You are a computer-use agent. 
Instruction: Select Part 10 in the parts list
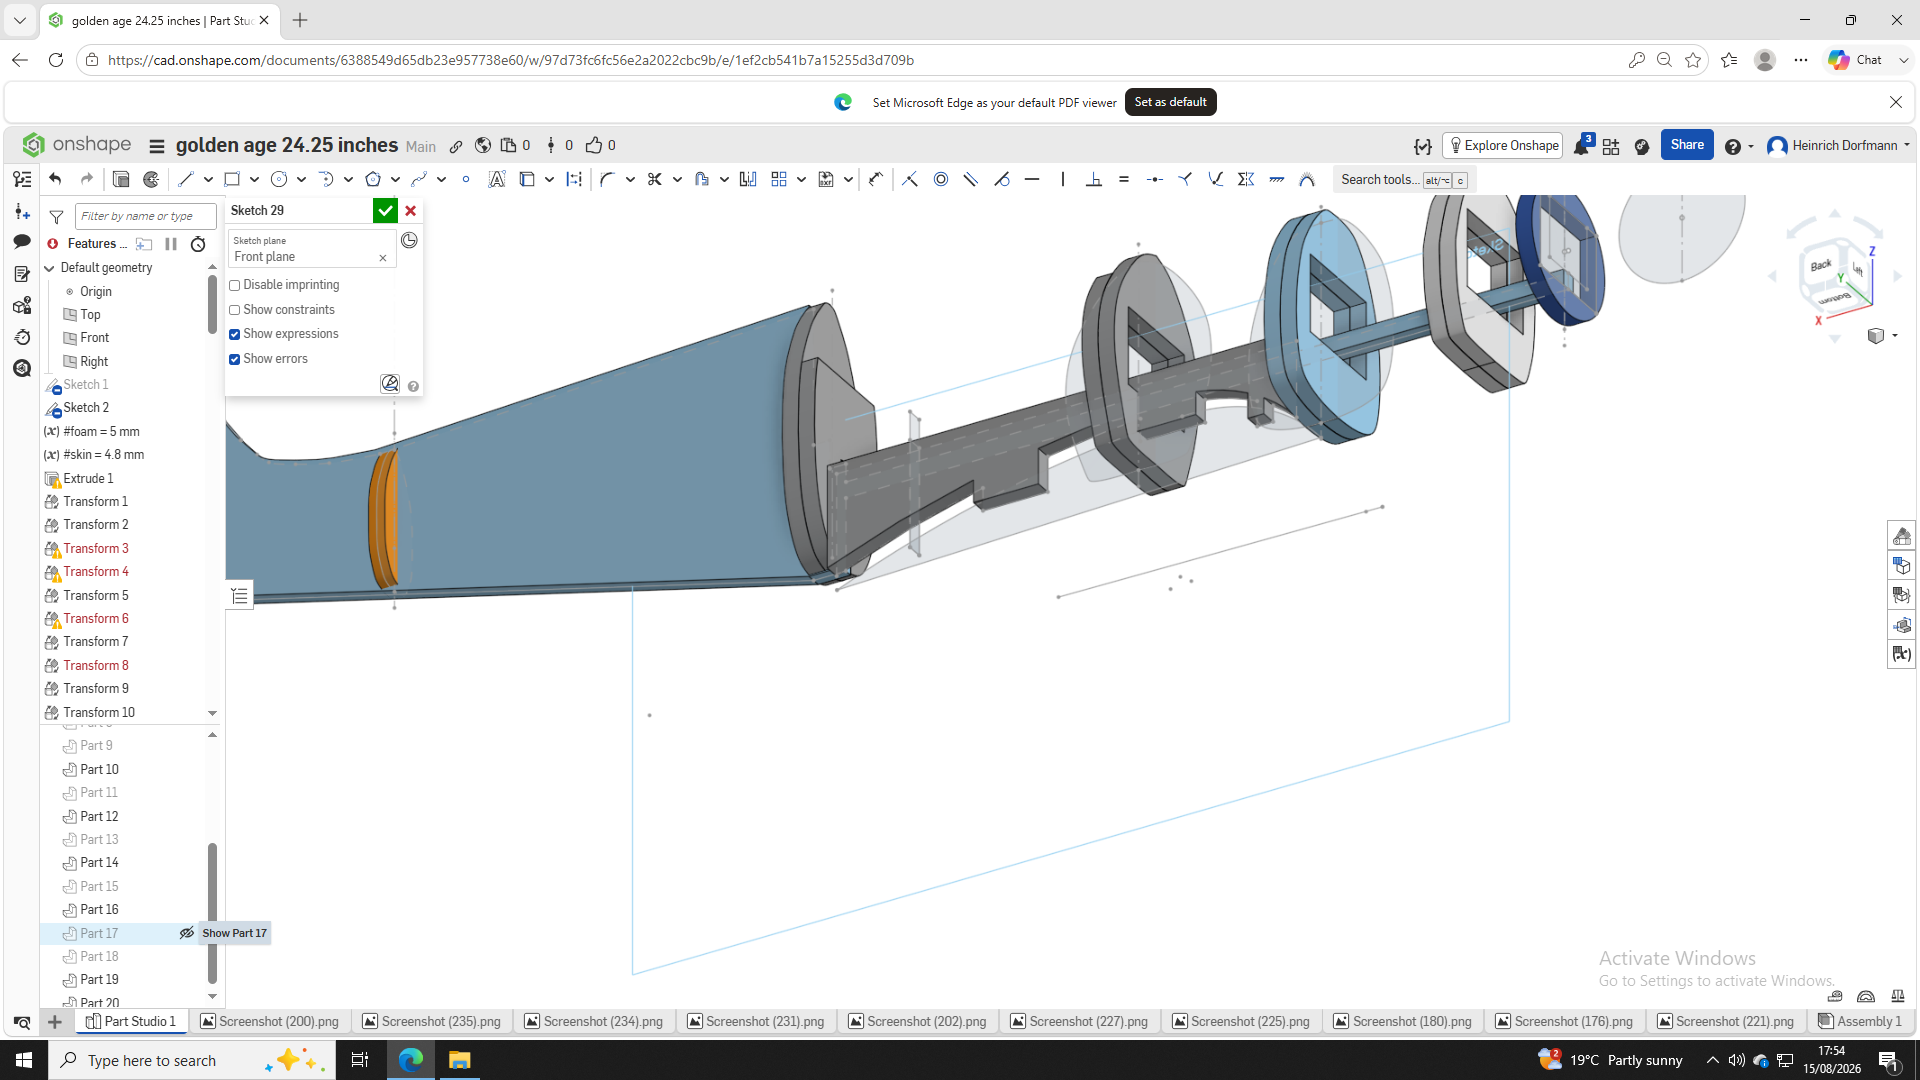(99, 769)
